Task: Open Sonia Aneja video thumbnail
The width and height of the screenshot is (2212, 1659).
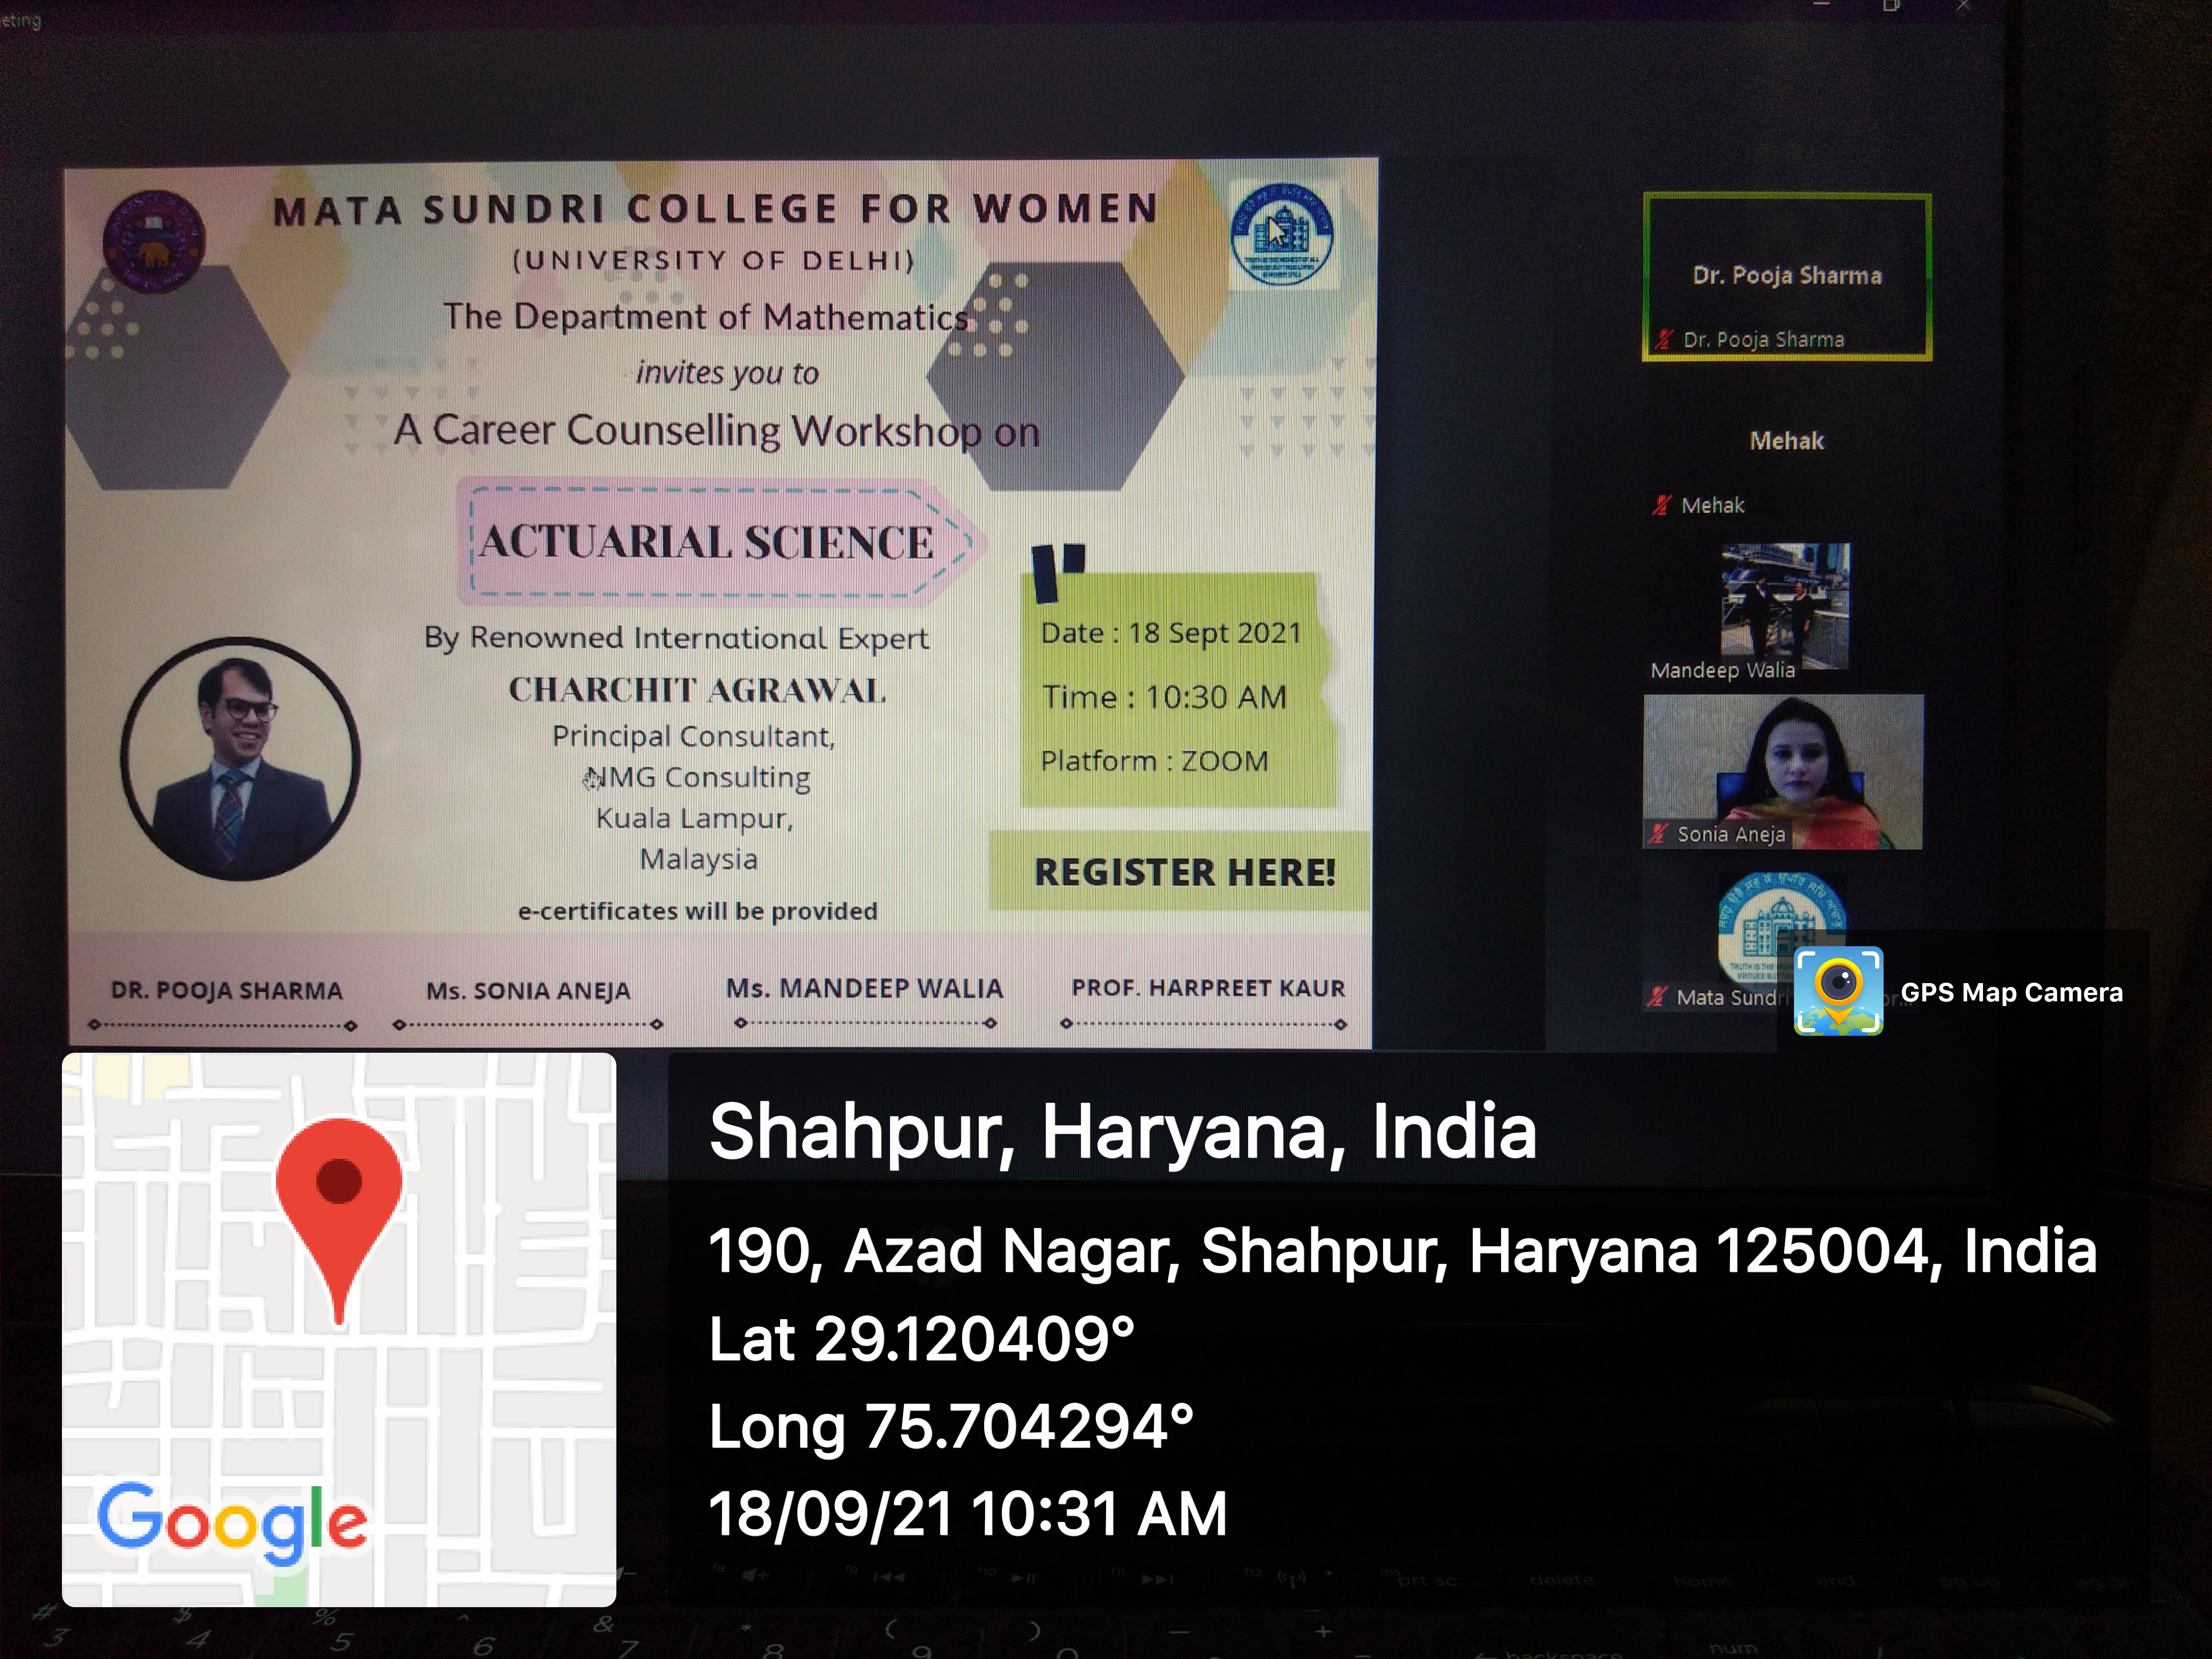Action: 1783,772
